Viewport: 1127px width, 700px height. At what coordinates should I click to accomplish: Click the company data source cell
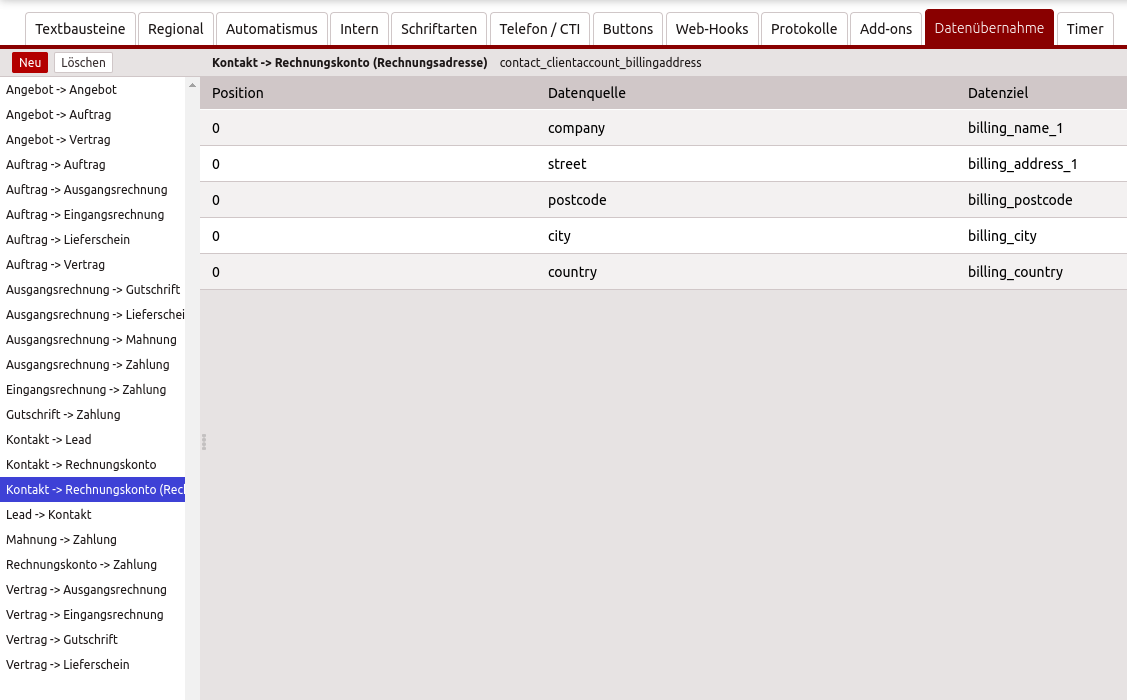coord(576,128)
